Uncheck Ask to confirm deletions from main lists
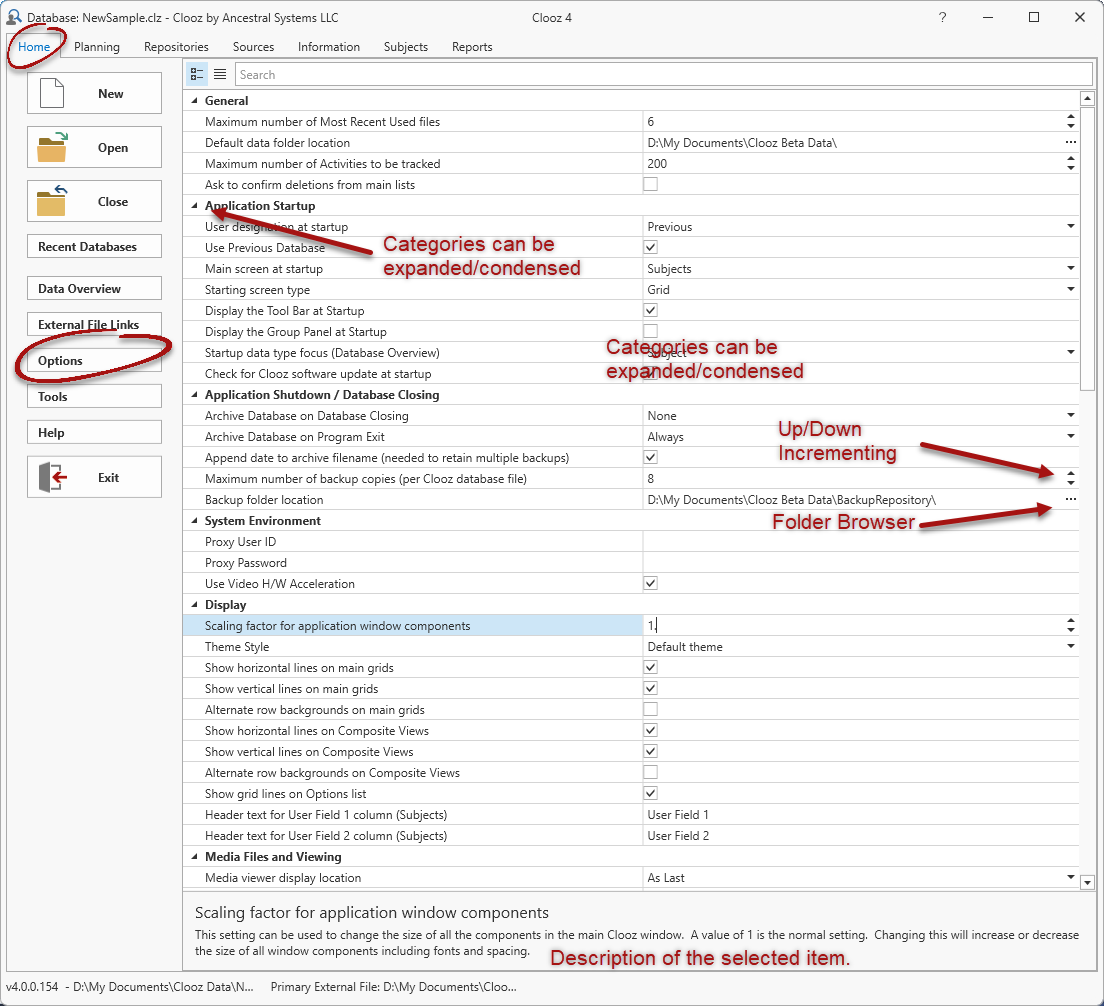Screen dimensions: 1104x1006 pyautogui.click(x=650, y=184)
